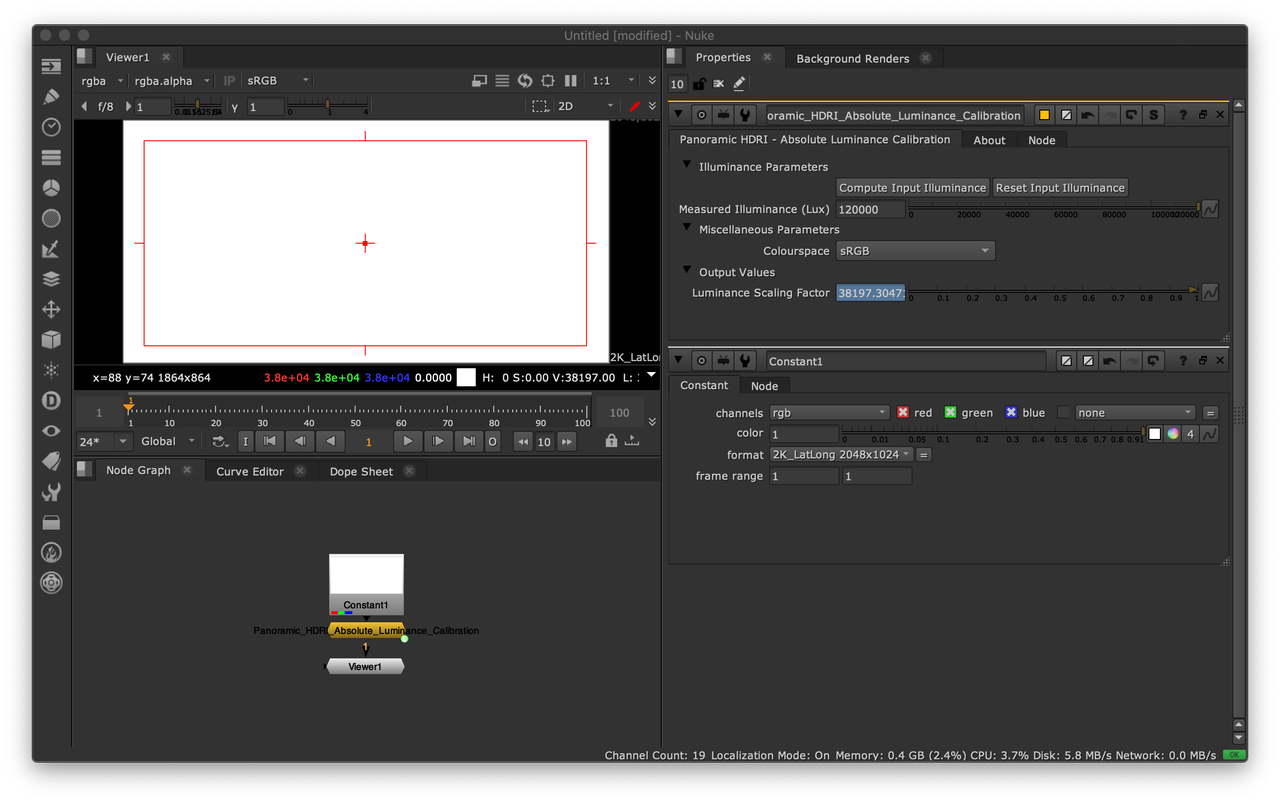Open the rgba.alpha channel dropdown
1280x802 pixels.
172,80
